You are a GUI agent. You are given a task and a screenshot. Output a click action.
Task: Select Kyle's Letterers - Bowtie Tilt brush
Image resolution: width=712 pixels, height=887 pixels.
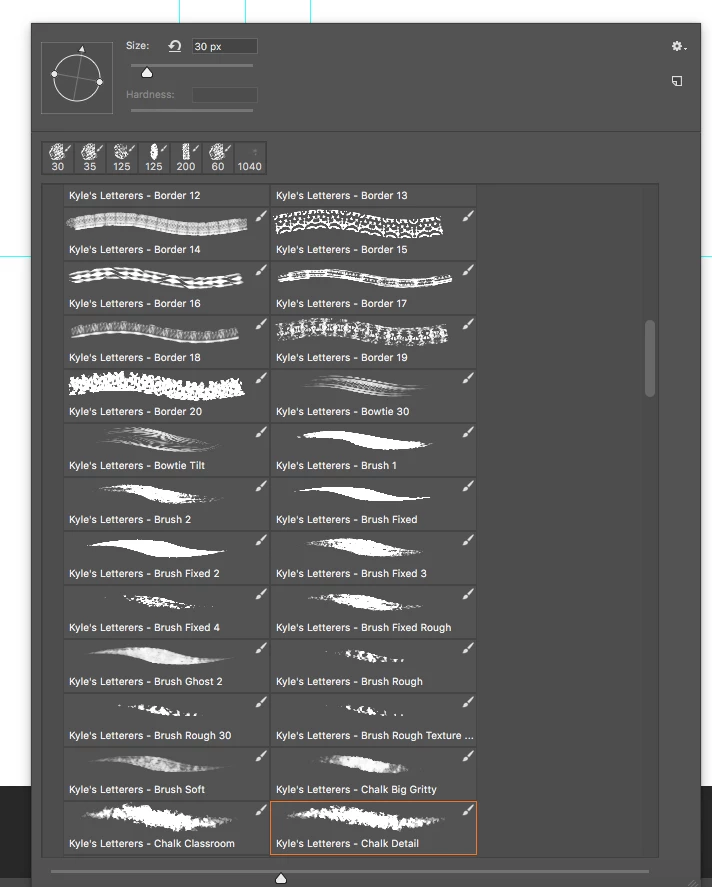coord(166,450)
